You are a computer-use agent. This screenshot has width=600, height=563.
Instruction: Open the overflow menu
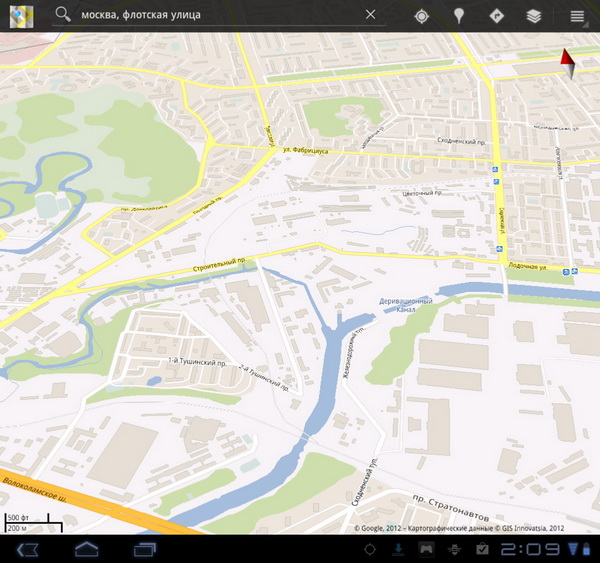click(x=577, y=16)
